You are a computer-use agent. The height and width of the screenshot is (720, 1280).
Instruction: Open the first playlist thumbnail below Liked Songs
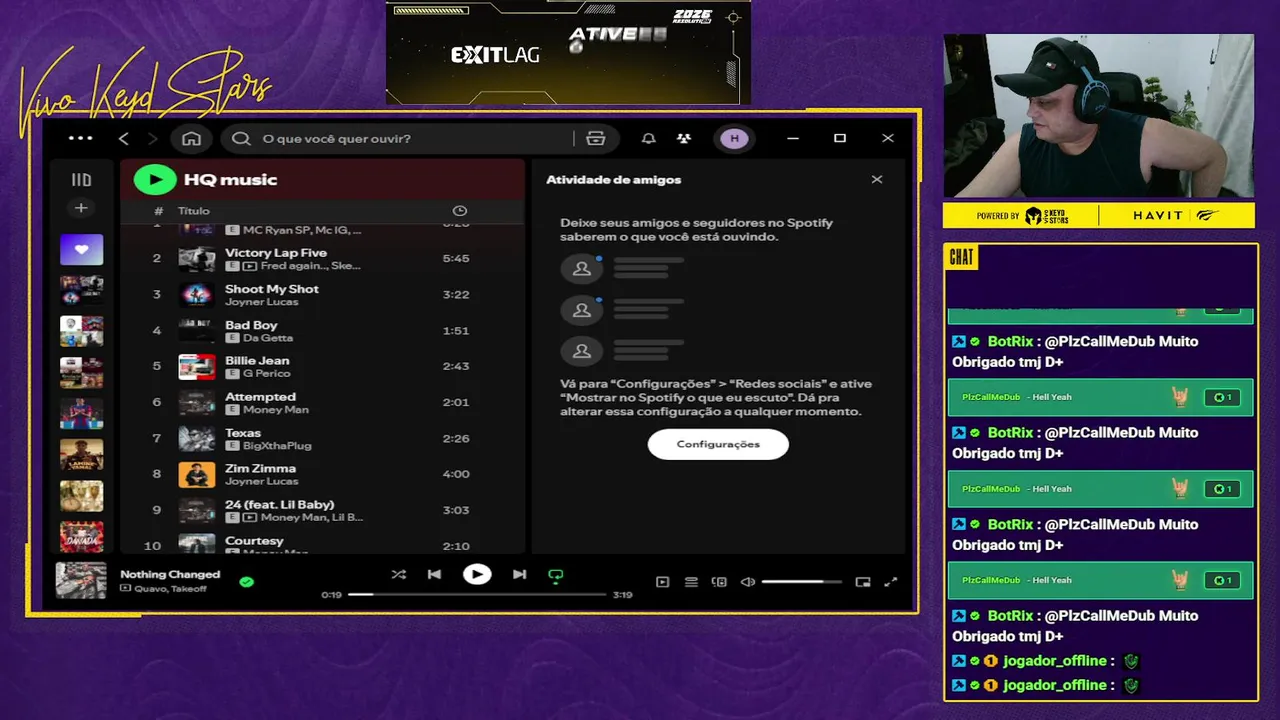pos(81,290)
